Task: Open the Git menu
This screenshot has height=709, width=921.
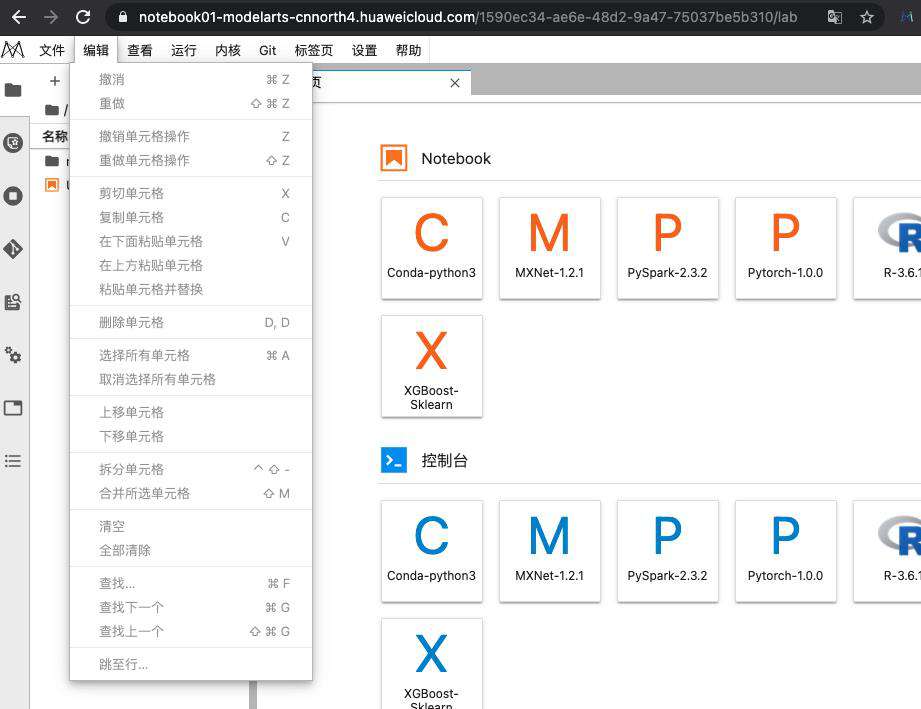Action: pos(268,51)
